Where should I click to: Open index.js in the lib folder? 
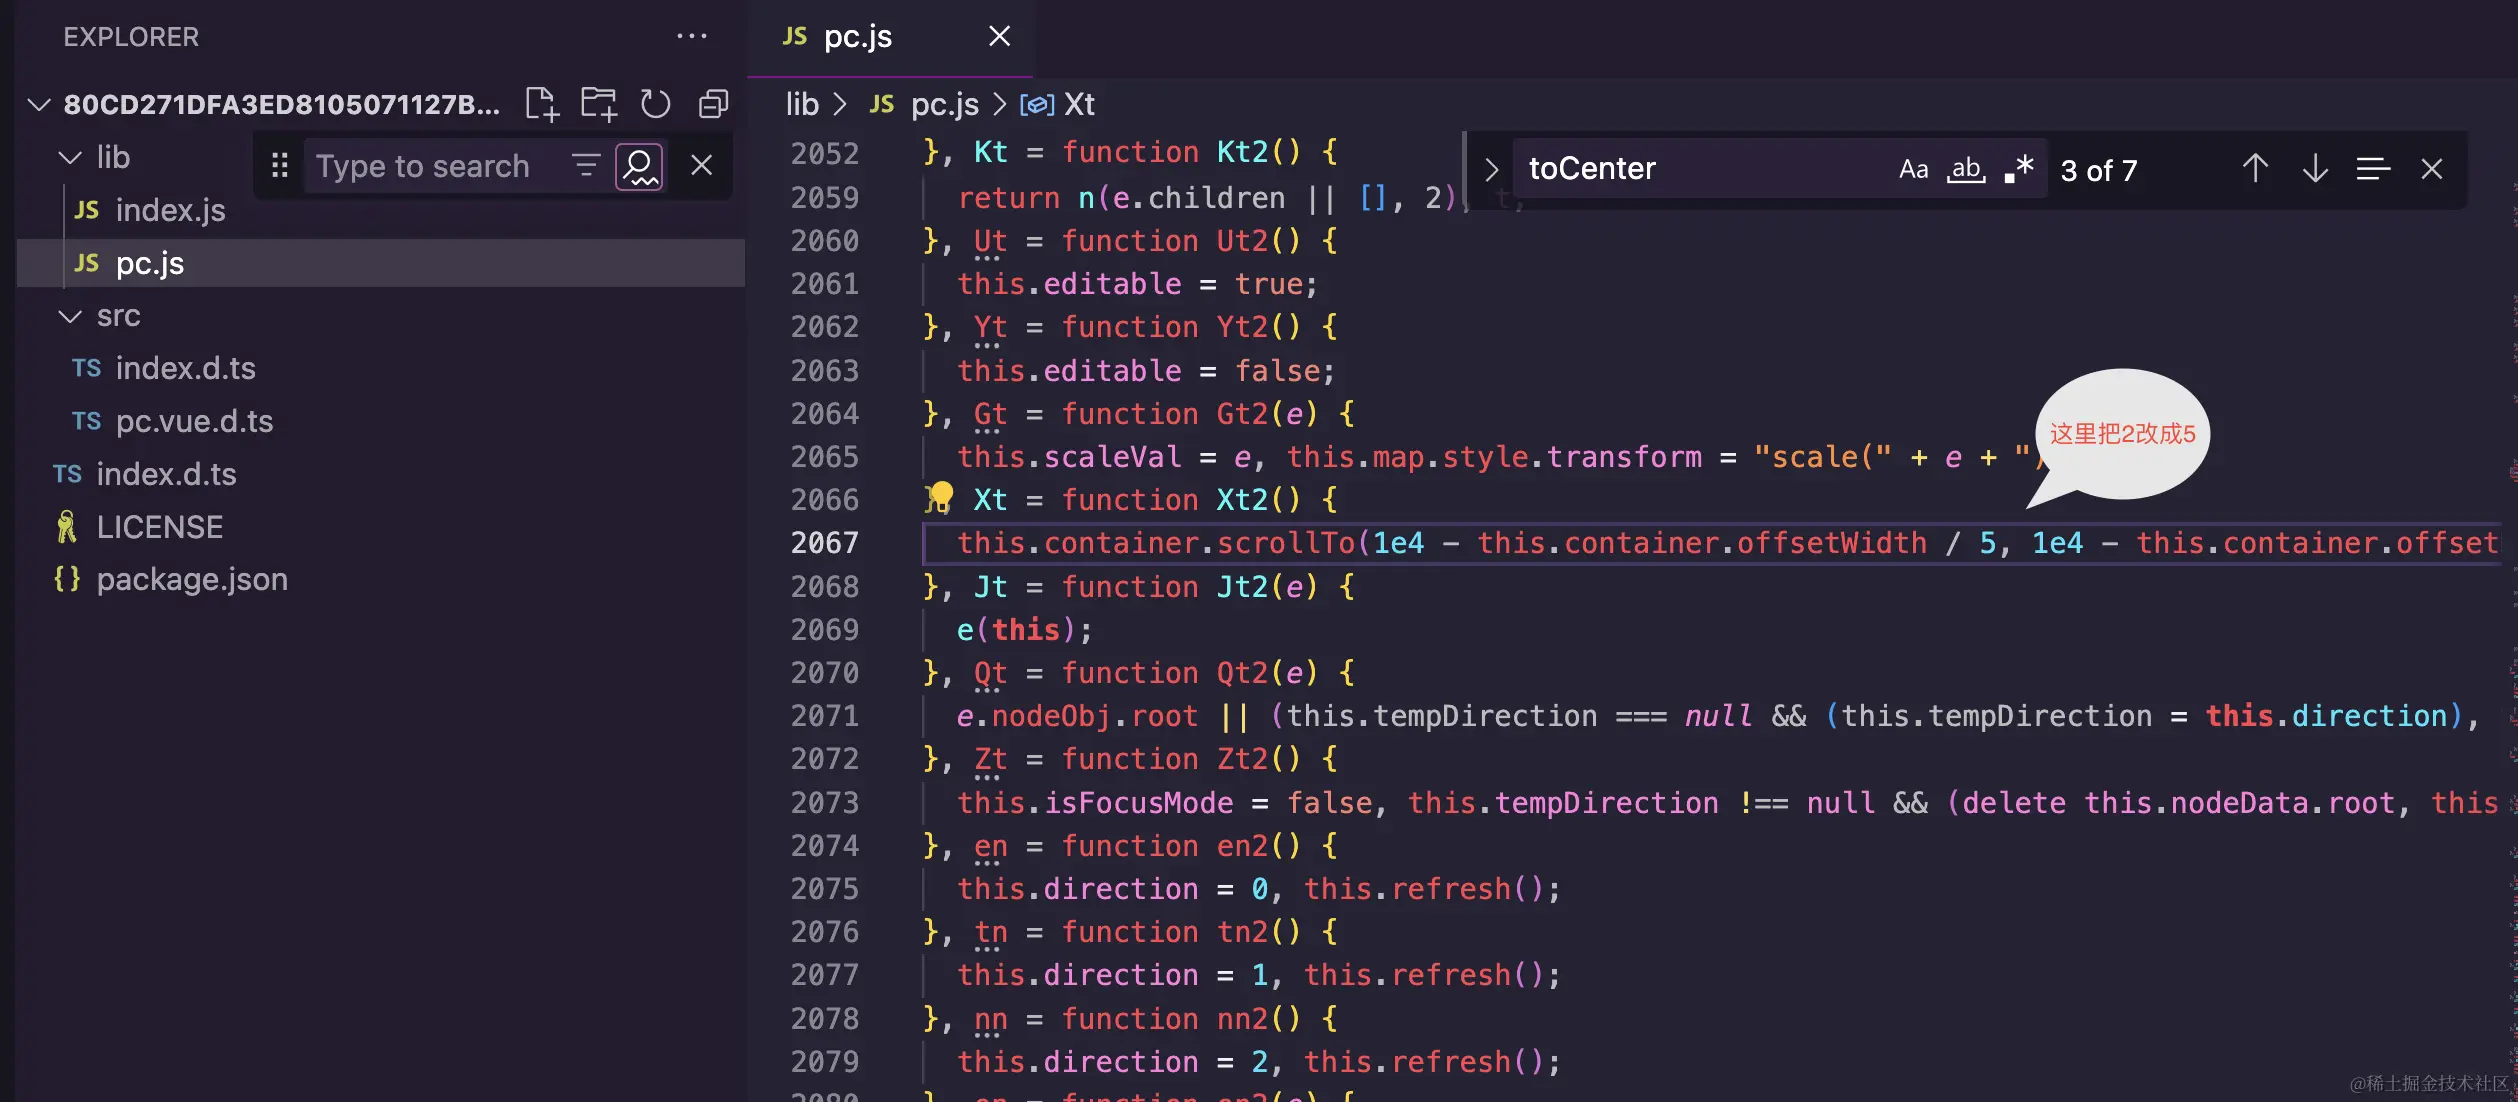click(x=170, y=211)
